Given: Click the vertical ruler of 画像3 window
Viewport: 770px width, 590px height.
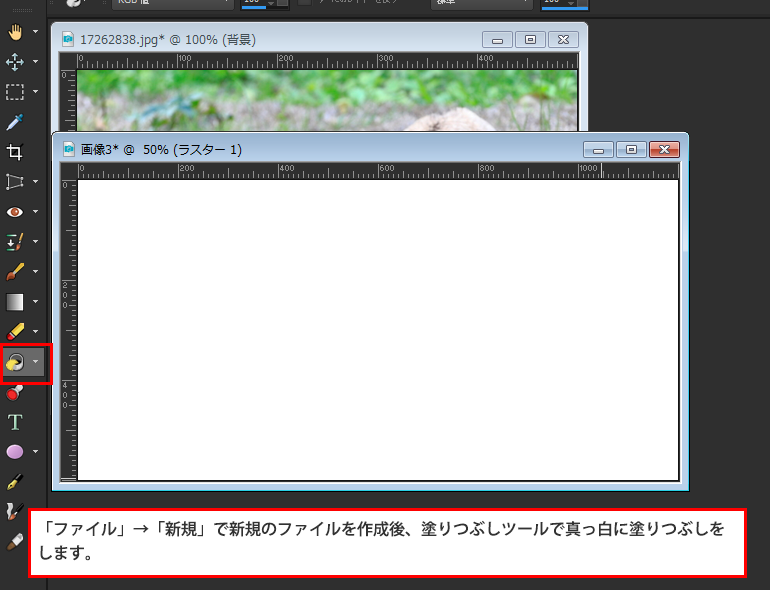Looking at the screenshot, I should 68,330.
